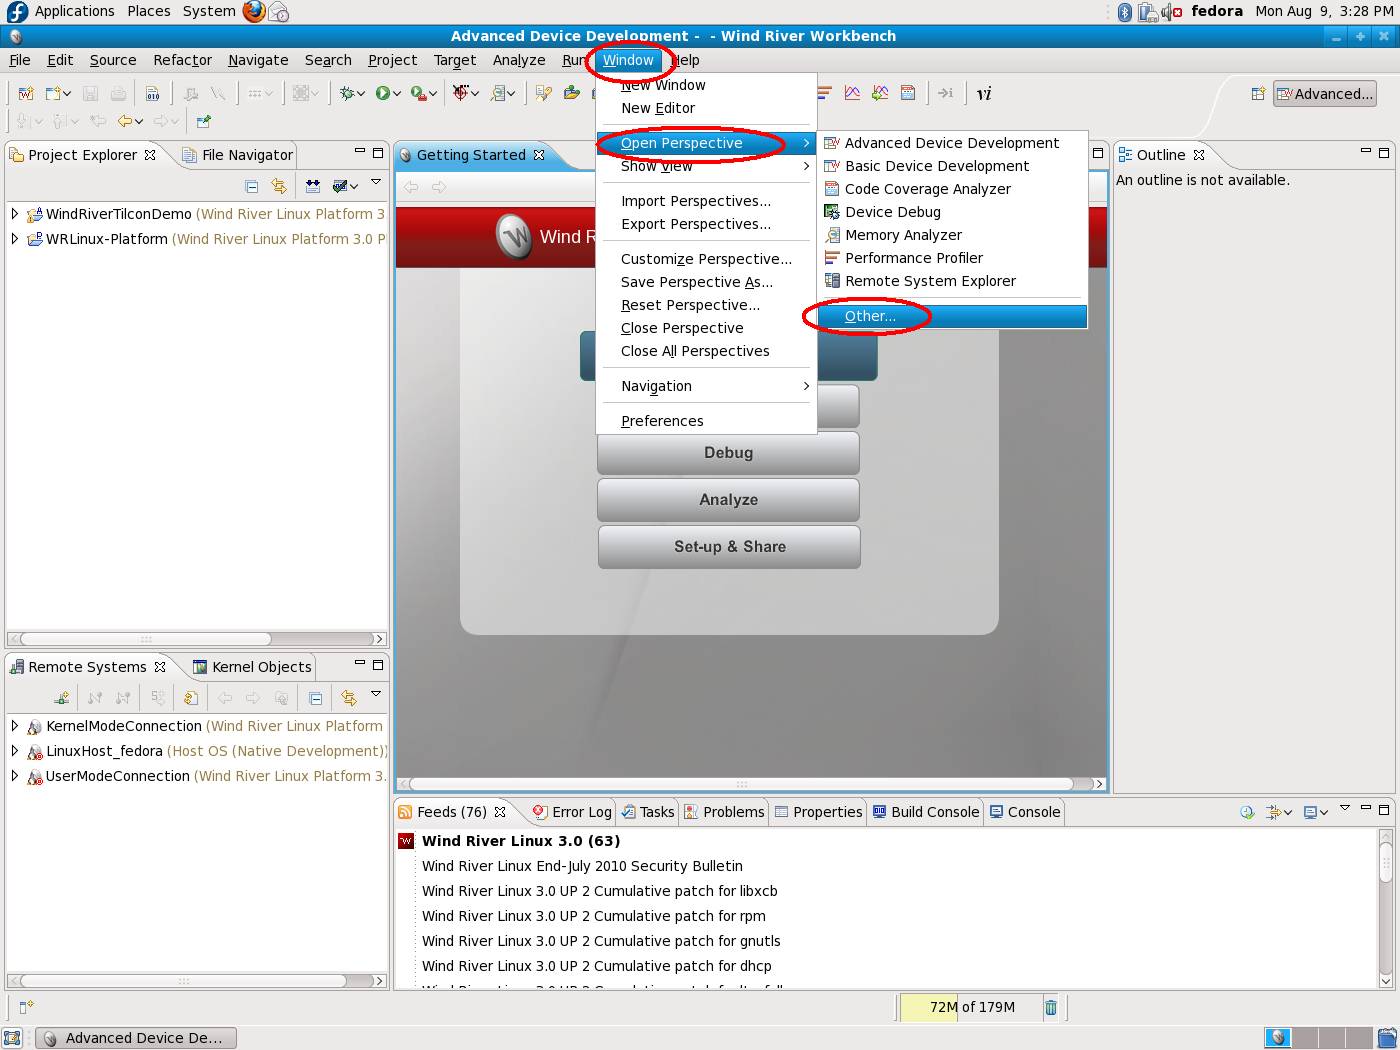Click the New Wind River project toolbar icon
Screen dimensions: 1400x1050
(x=26, y=93)
